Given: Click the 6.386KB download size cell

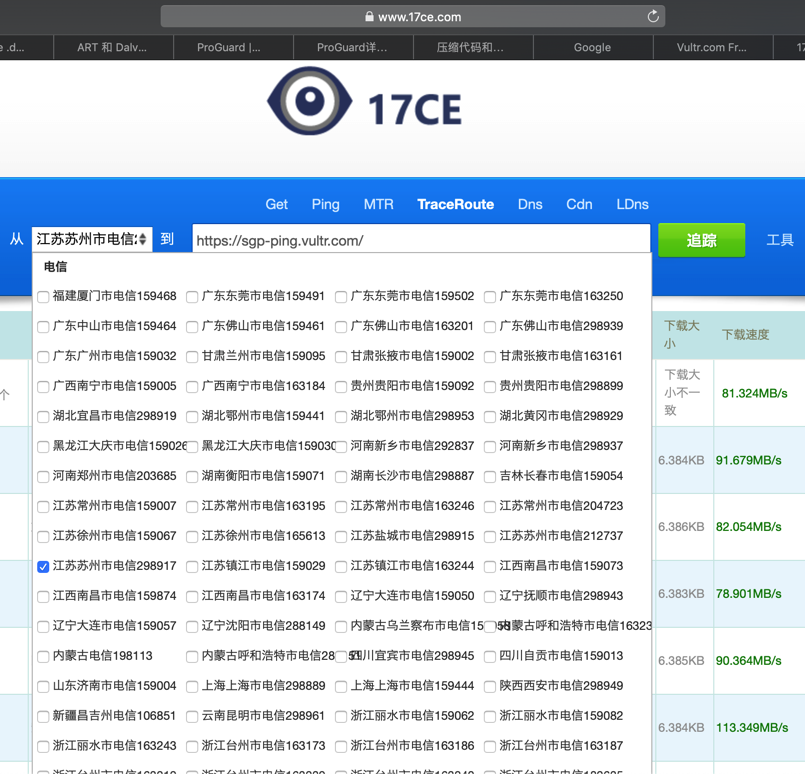Looking at the screenshot, I should [681, 527].
